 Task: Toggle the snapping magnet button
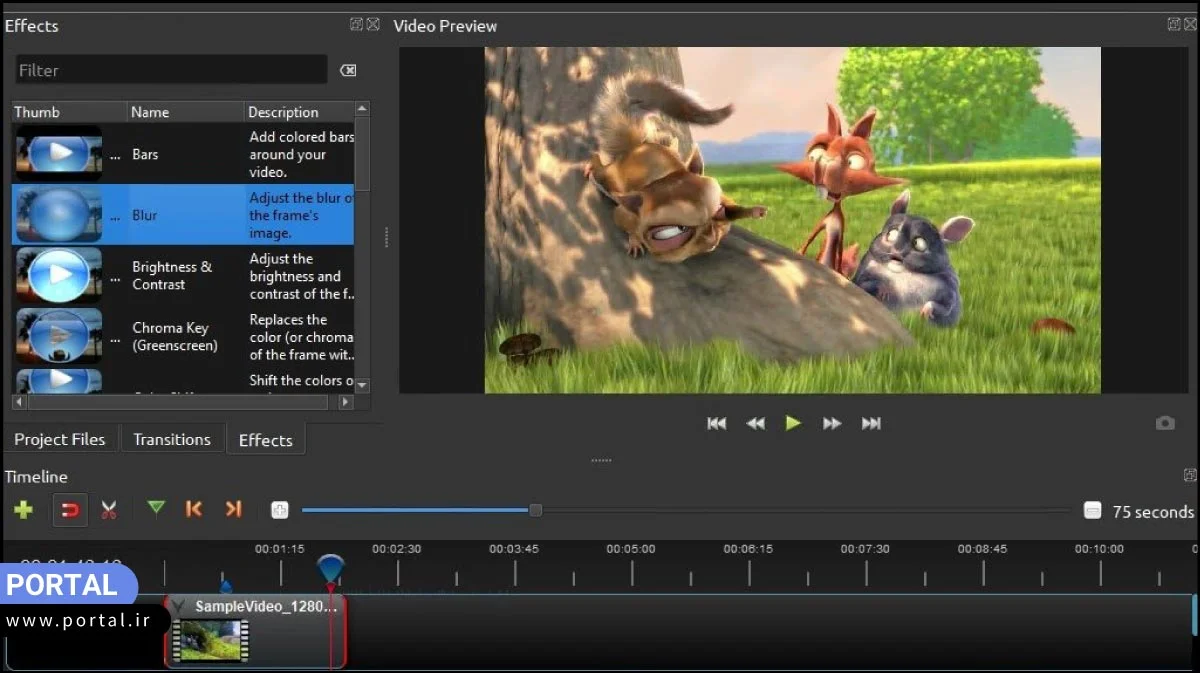(70, 510)
